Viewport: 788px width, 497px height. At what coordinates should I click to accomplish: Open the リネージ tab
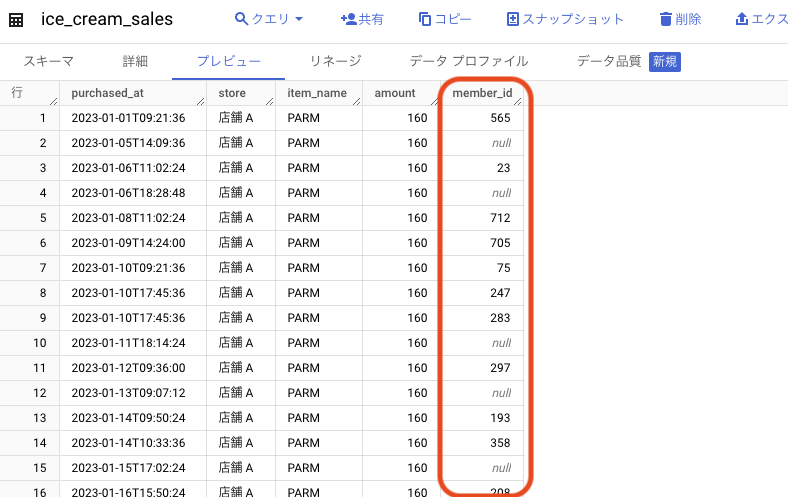335,61
